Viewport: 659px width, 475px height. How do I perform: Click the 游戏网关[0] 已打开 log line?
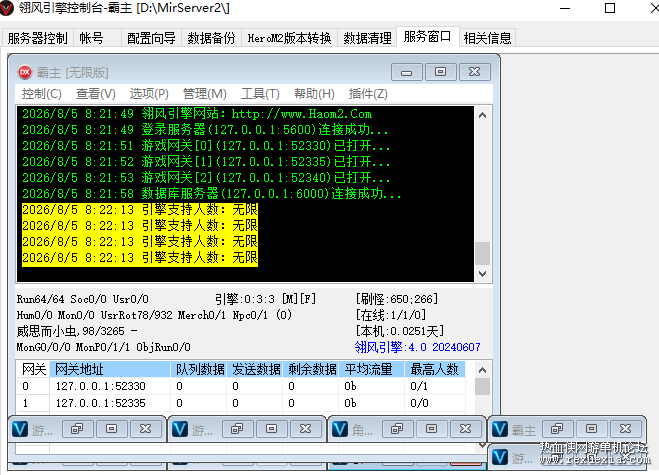coord(206,146)
